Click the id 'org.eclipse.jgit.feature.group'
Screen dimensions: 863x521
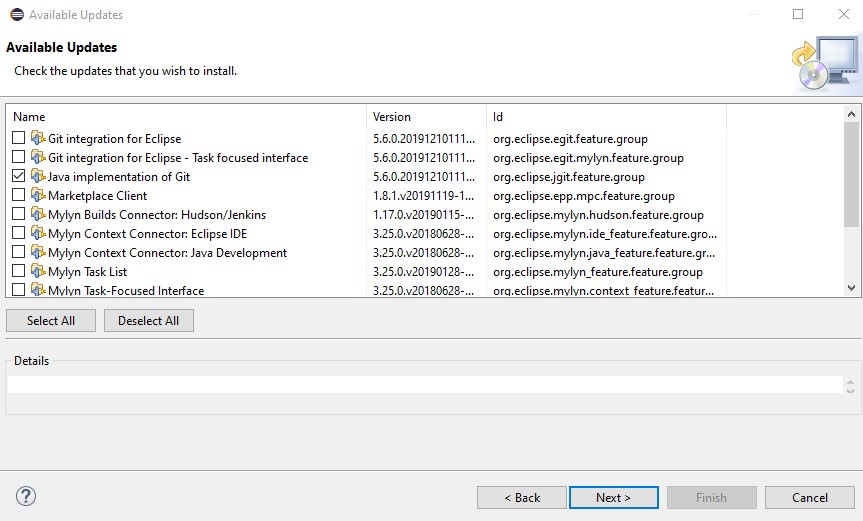pos(569,177)
